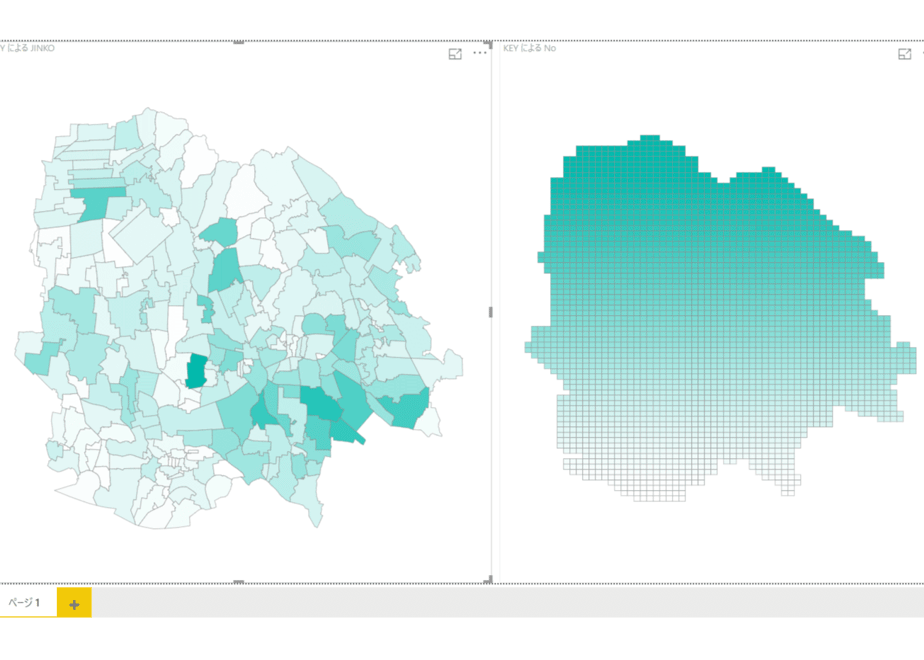This screenshot has height=660, width=924.
Task: Click the right-middle resize handle of JINKO visual
Action: 490,312
